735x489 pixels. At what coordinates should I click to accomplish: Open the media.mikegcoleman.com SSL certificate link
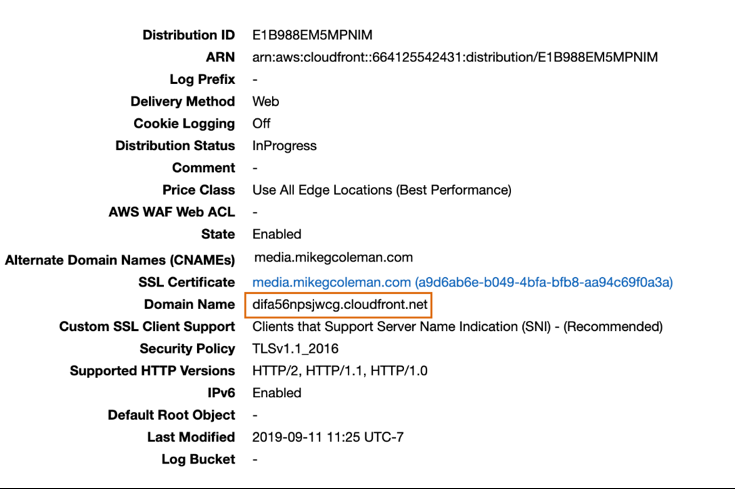click(462, 282)
